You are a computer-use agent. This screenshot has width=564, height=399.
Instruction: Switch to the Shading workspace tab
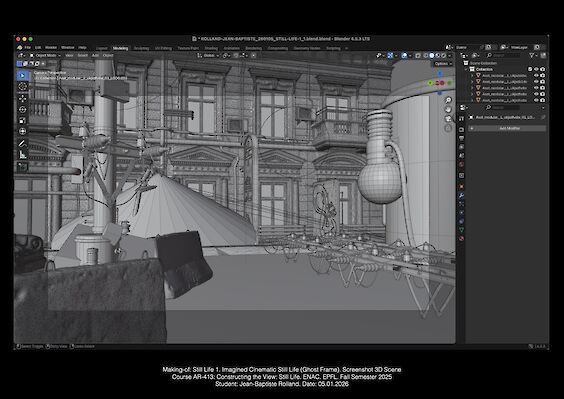[x=211, y=48]
